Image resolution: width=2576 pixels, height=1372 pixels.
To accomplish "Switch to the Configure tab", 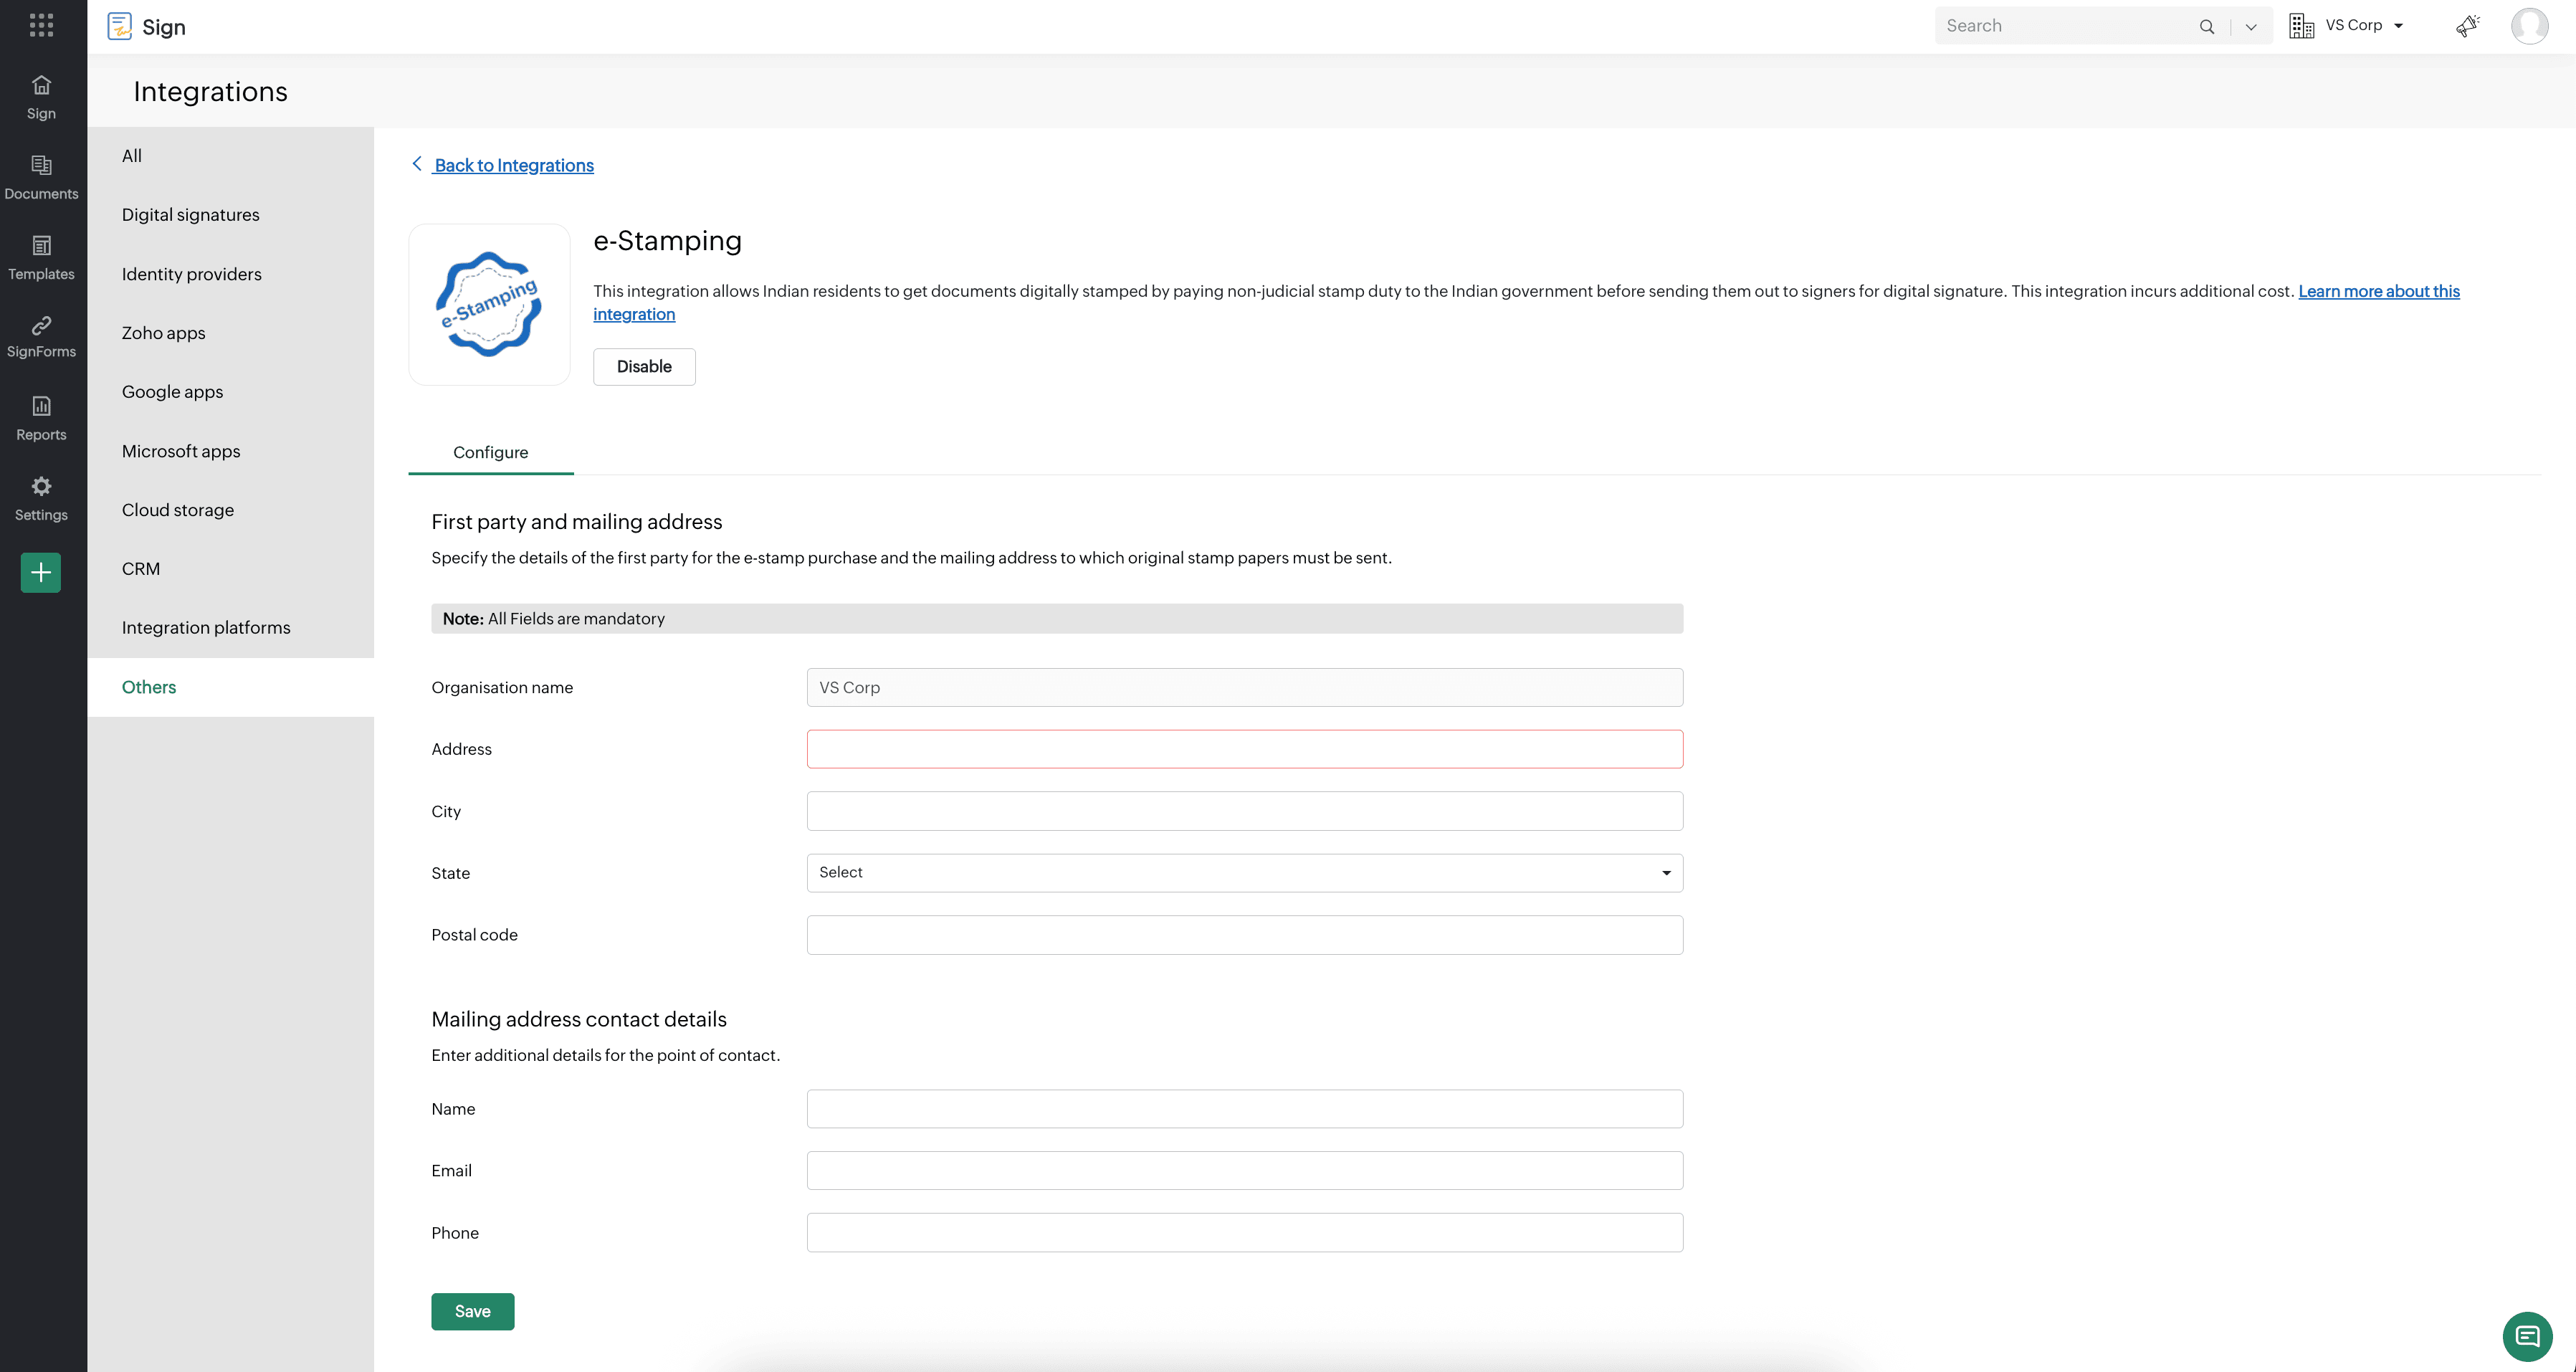I will click(490, 452).
